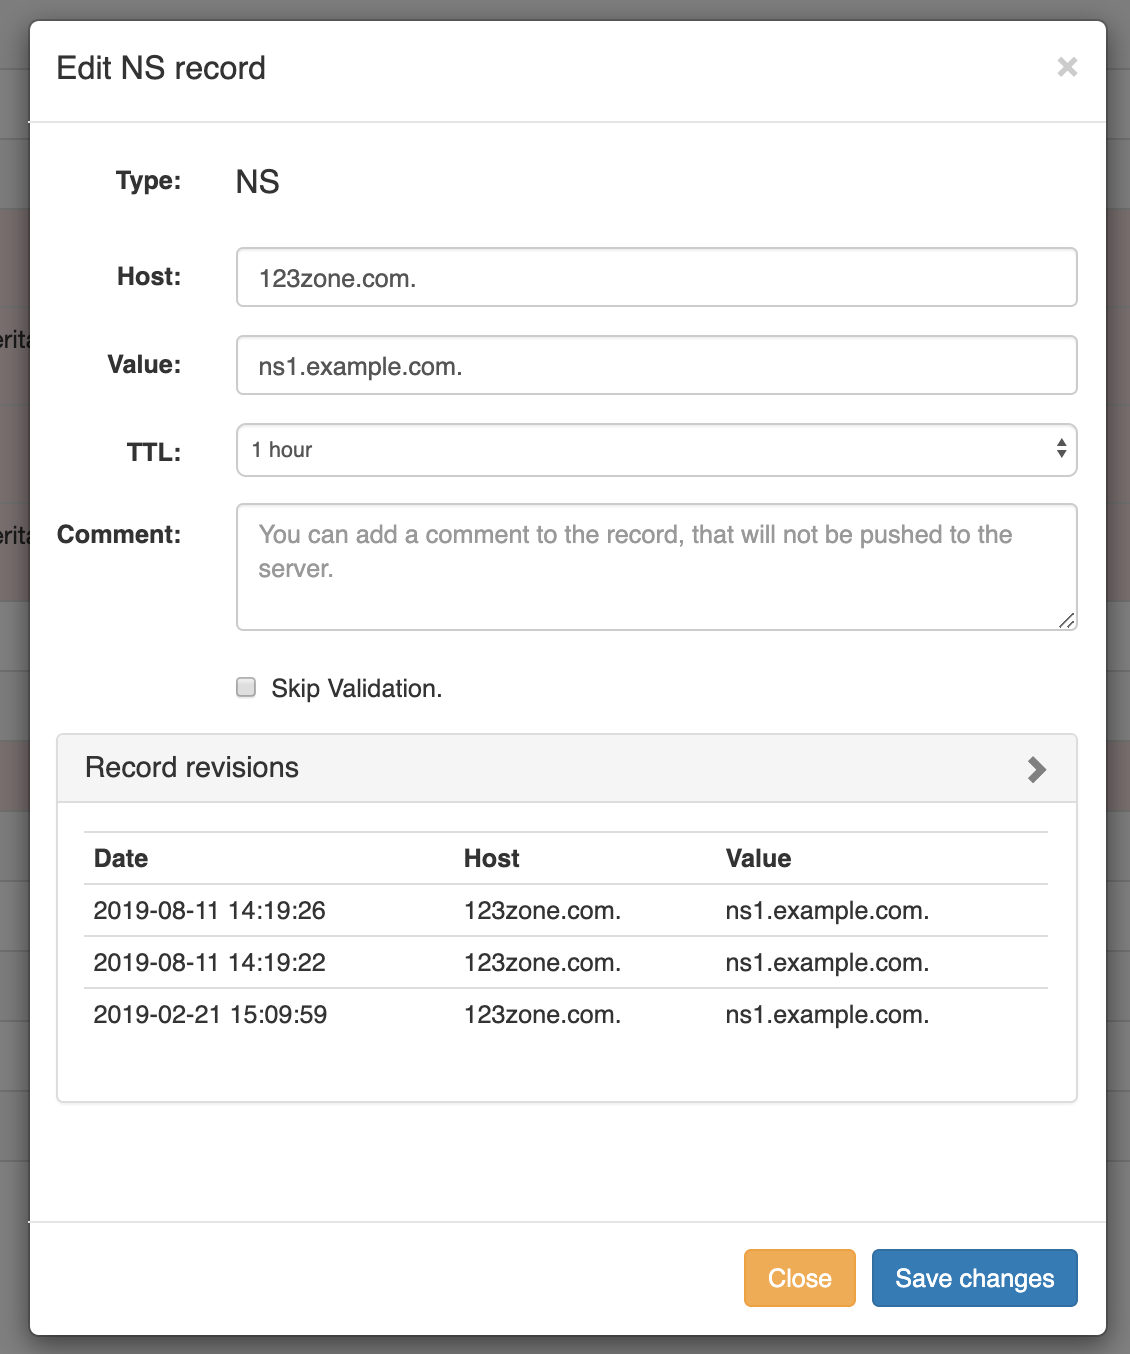Click the Value input field
The image size is (1130, 1354).
coord(656,365)
